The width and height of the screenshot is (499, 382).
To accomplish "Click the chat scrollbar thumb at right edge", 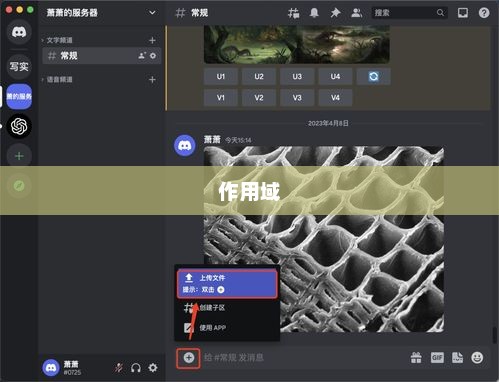I will point(495,335).
